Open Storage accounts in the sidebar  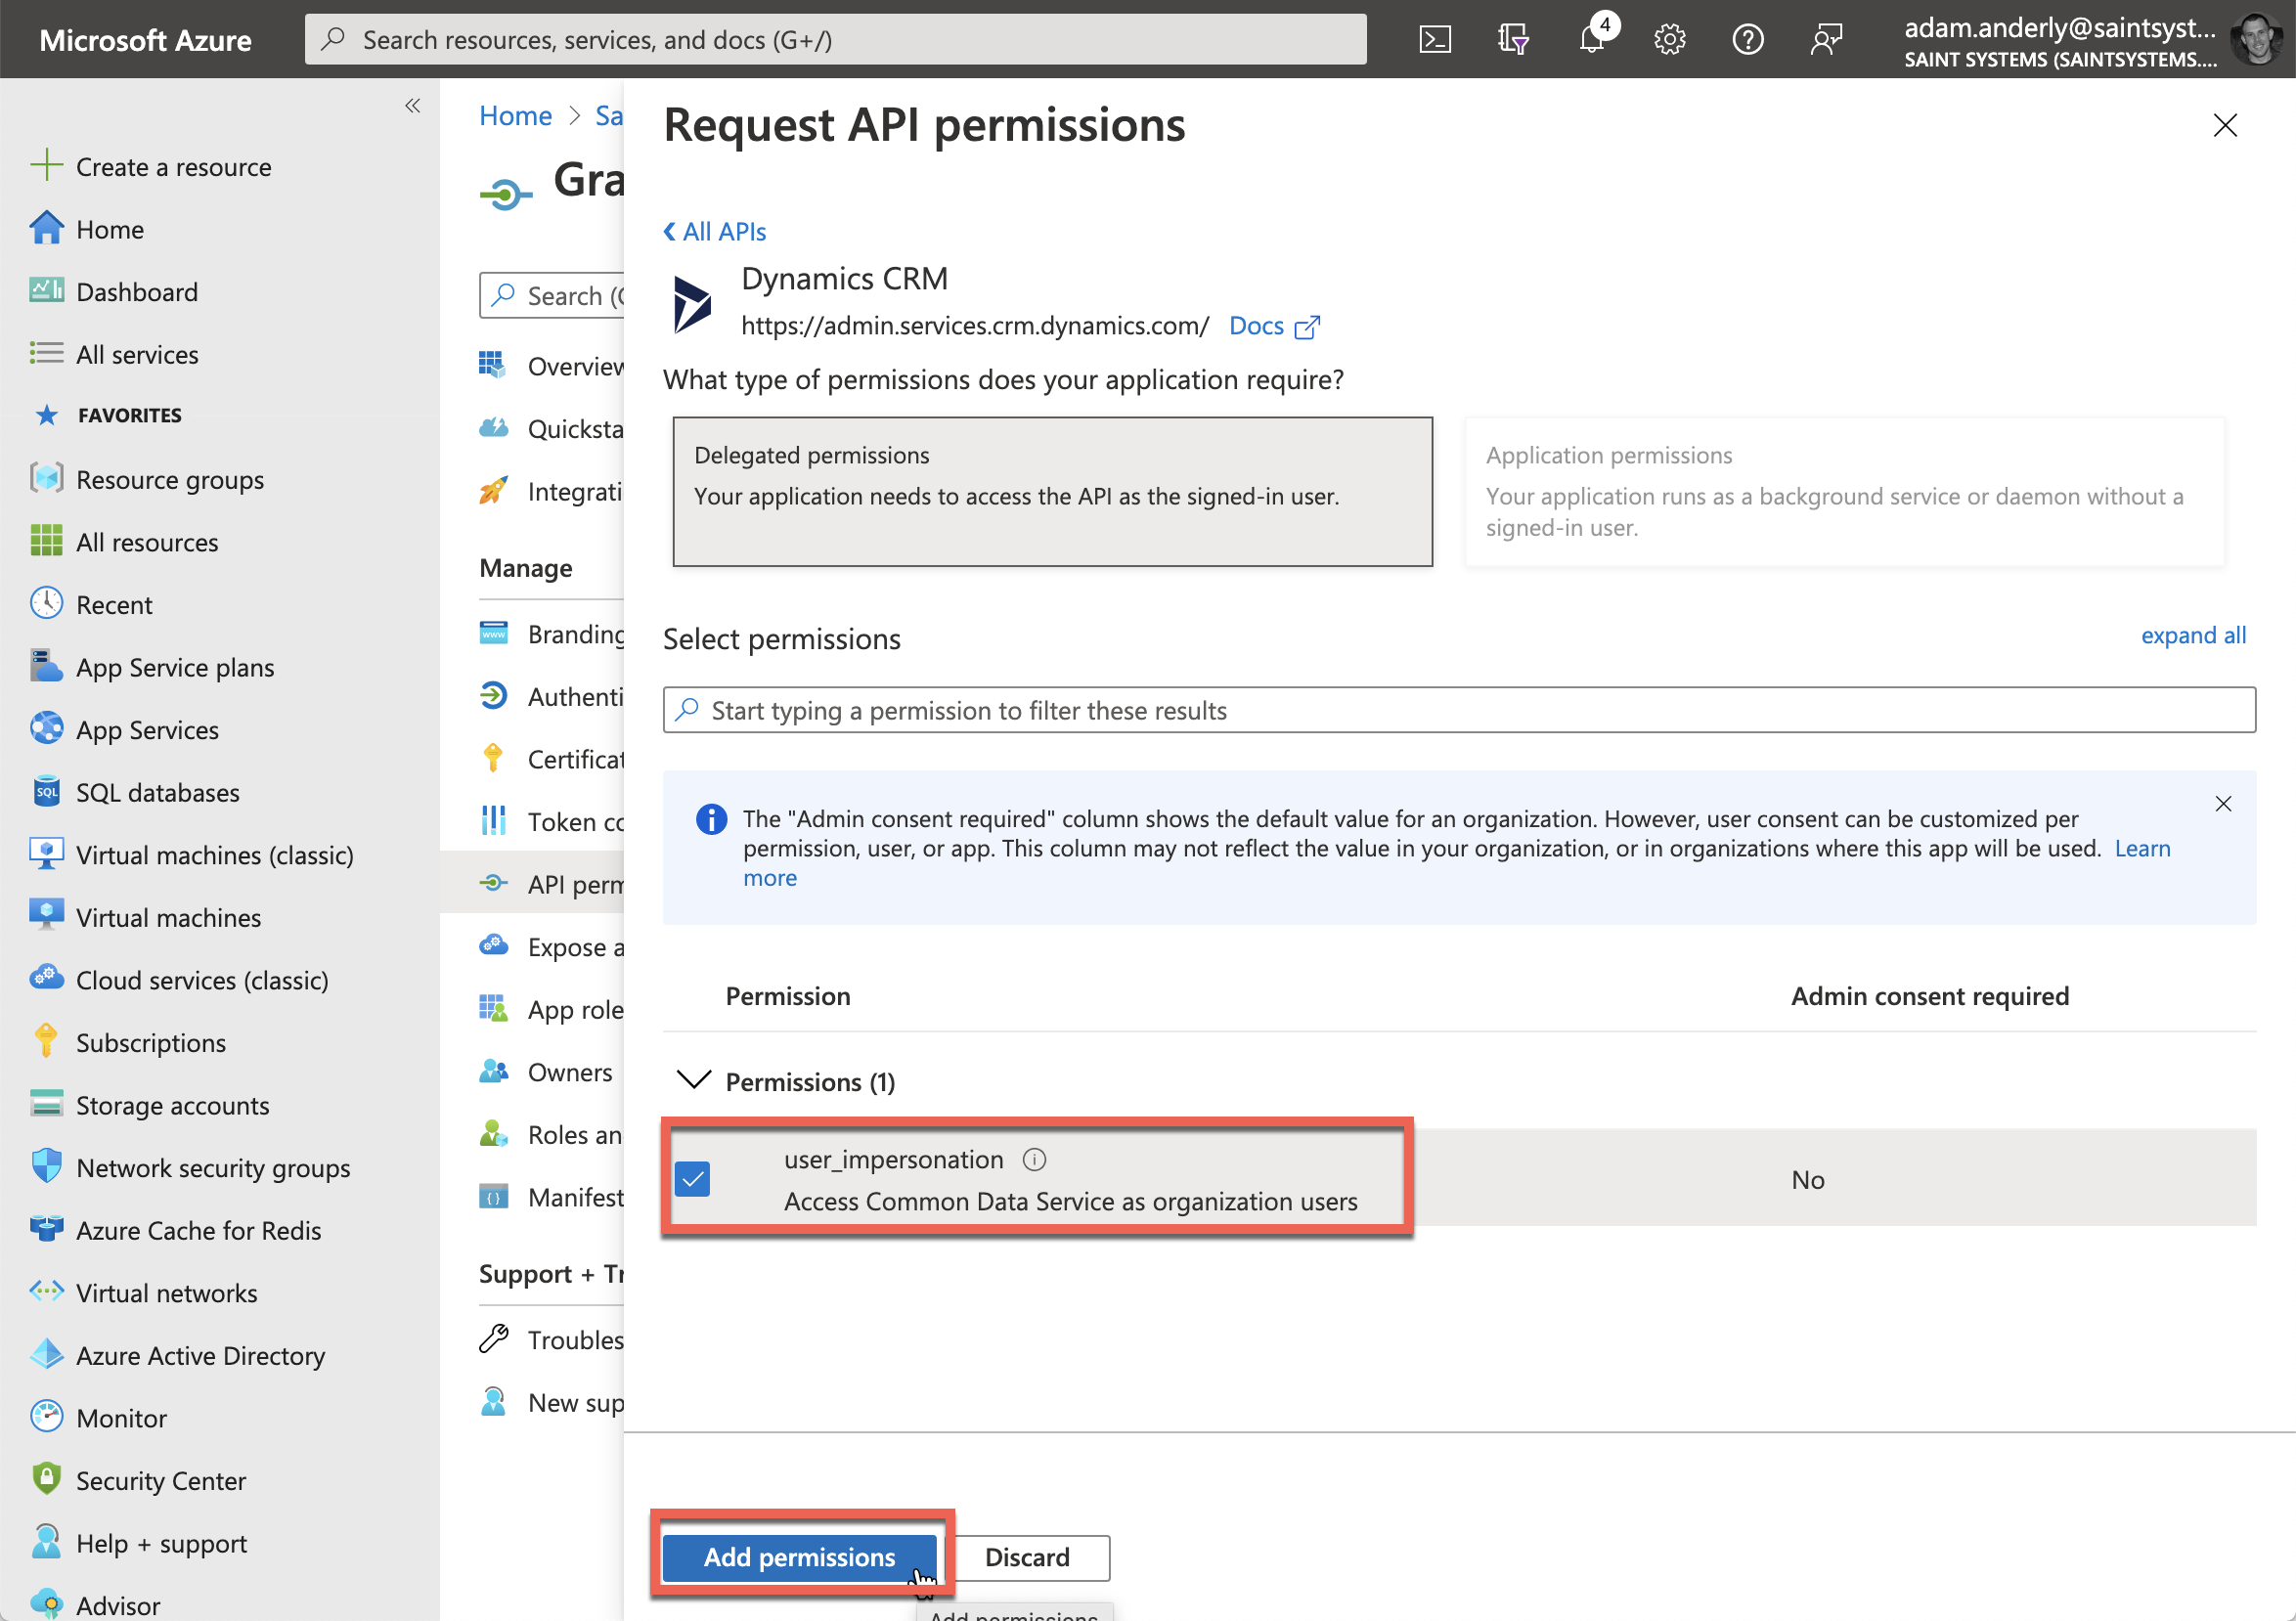coord(172,1105)
